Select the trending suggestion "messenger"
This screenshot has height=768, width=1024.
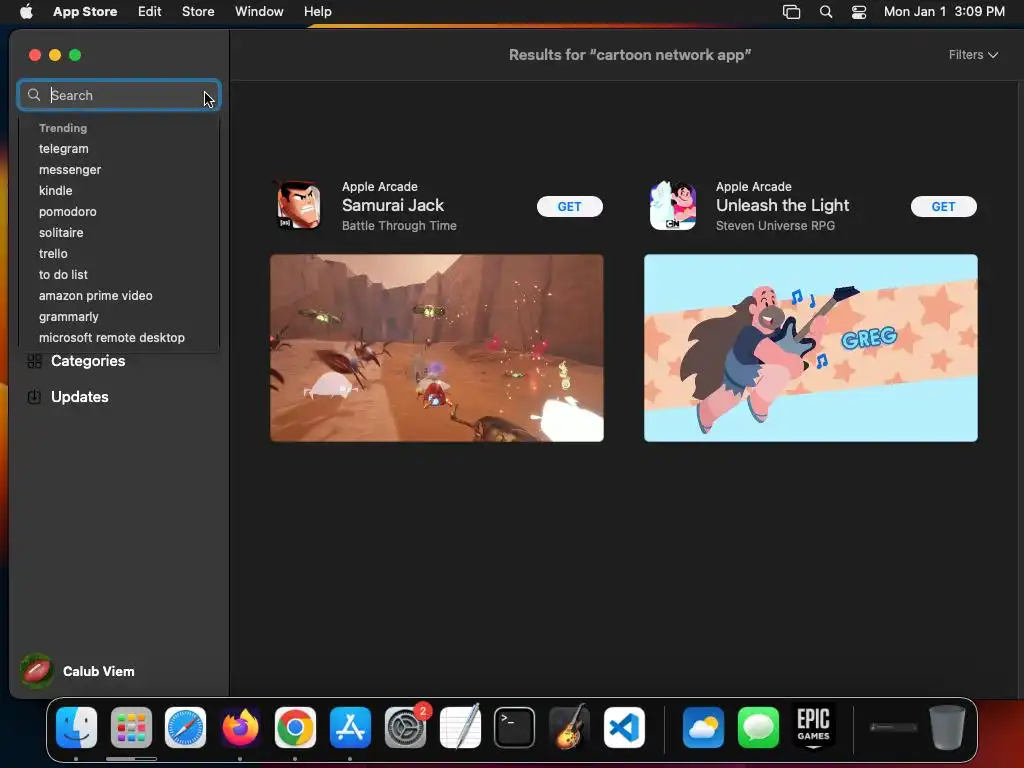70,170
